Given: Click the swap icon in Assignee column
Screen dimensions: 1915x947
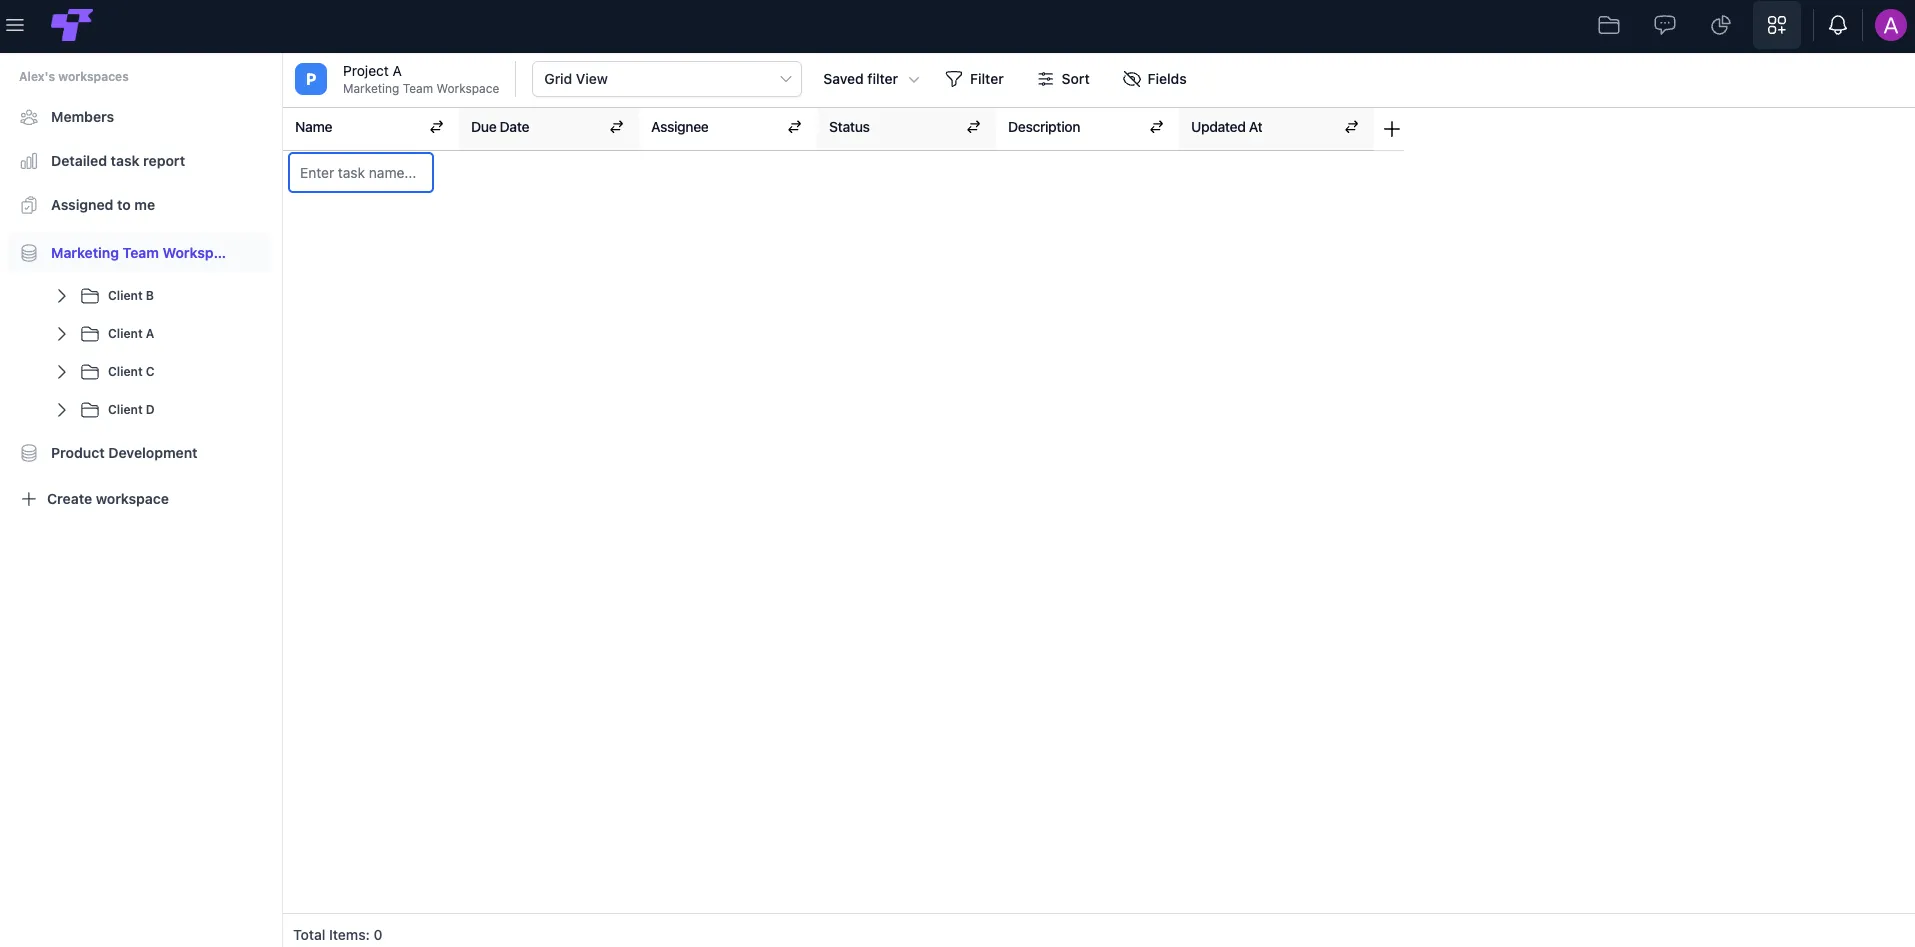Looking at the screenshot, I should [795, 127].
